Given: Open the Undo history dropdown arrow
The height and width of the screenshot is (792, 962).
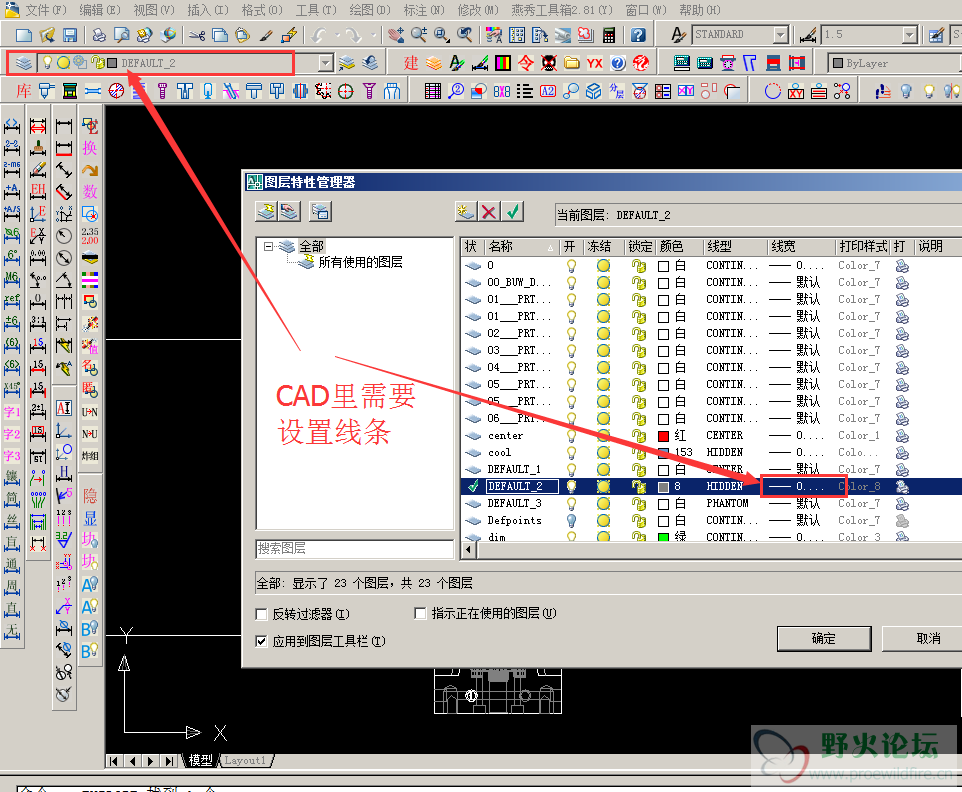Looking at the screenshot, I should tap(337, 36).
